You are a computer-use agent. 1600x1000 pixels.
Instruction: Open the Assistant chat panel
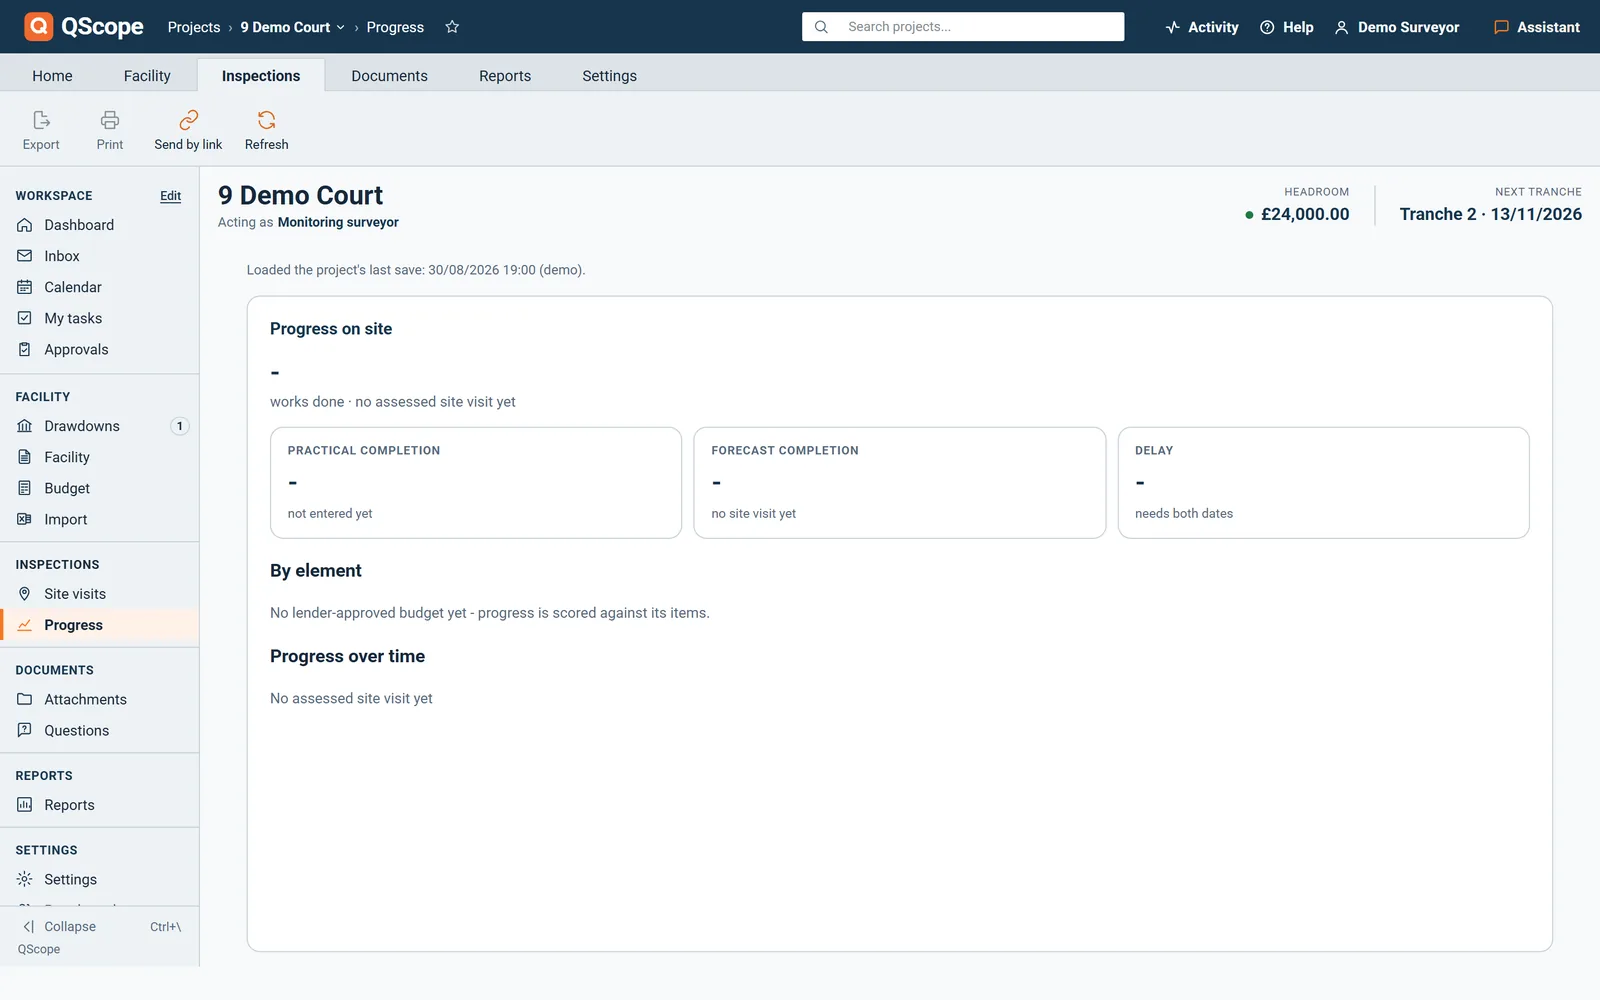1537,27
